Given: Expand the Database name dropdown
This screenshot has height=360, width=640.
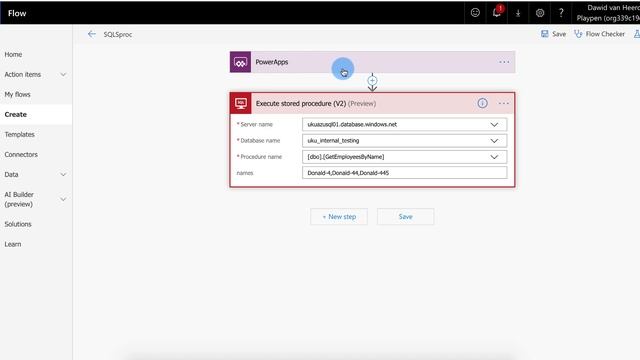Looking at the screenshot, I should (494, 141).
